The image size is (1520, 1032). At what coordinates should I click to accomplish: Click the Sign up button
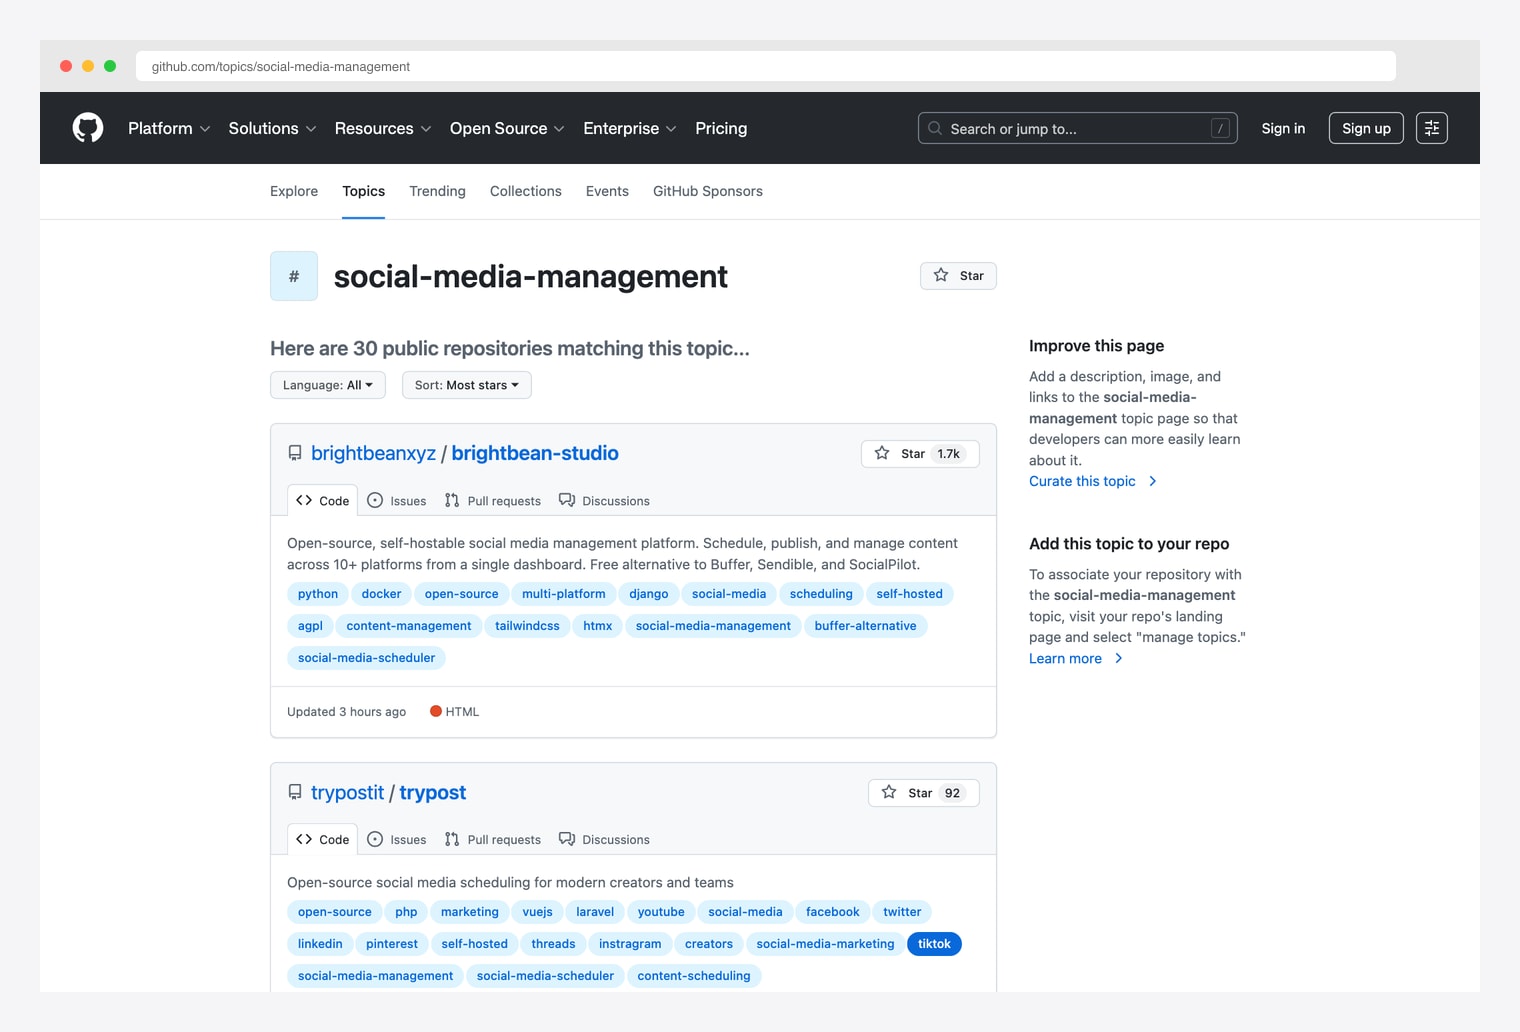coord(1366,128)
